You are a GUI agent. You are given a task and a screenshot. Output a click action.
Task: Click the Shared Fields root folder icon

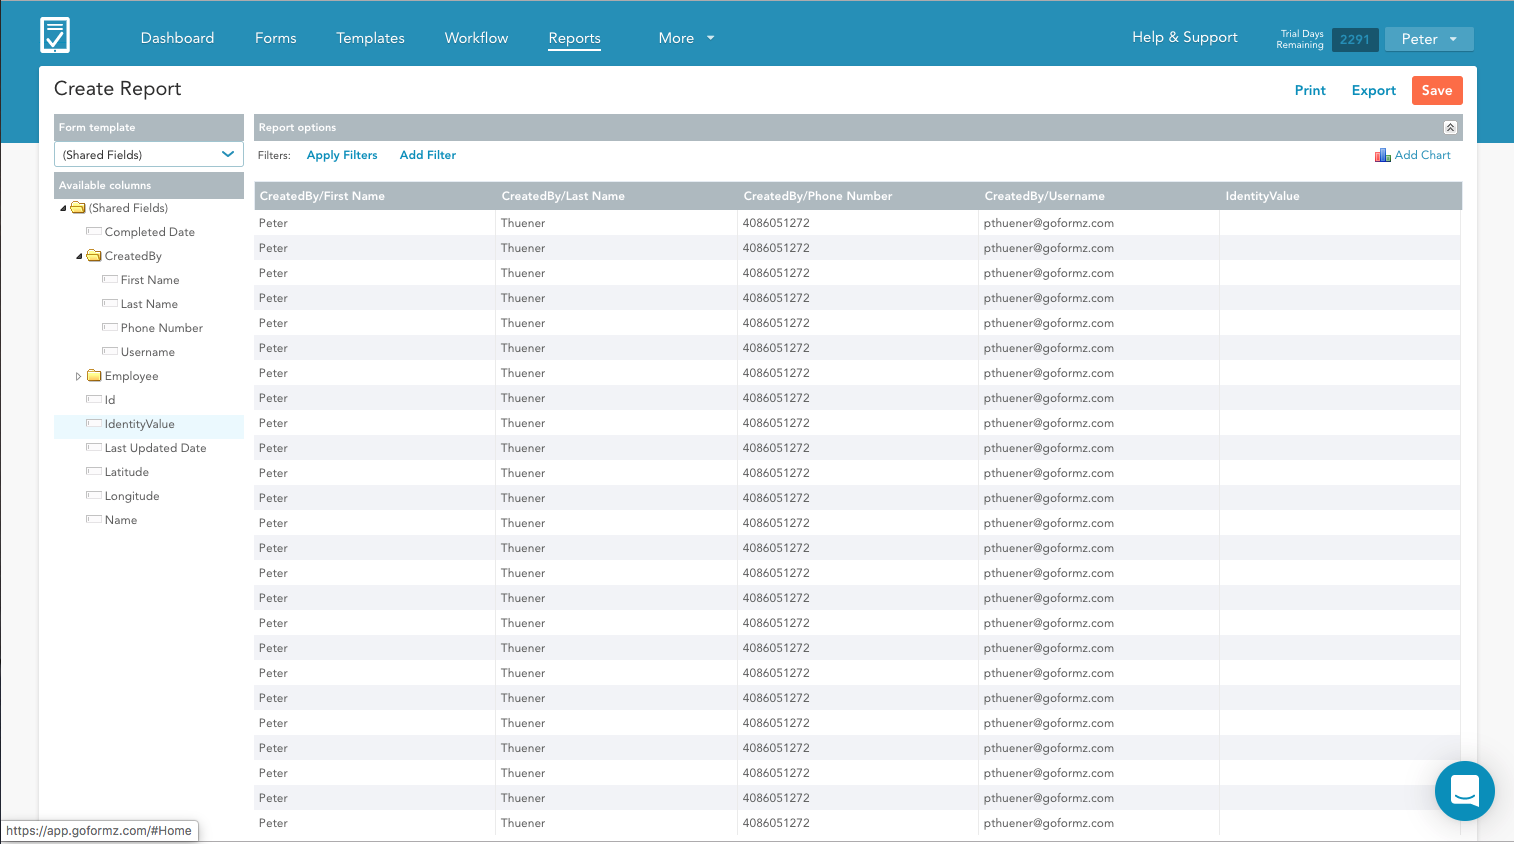pos(78,208)
